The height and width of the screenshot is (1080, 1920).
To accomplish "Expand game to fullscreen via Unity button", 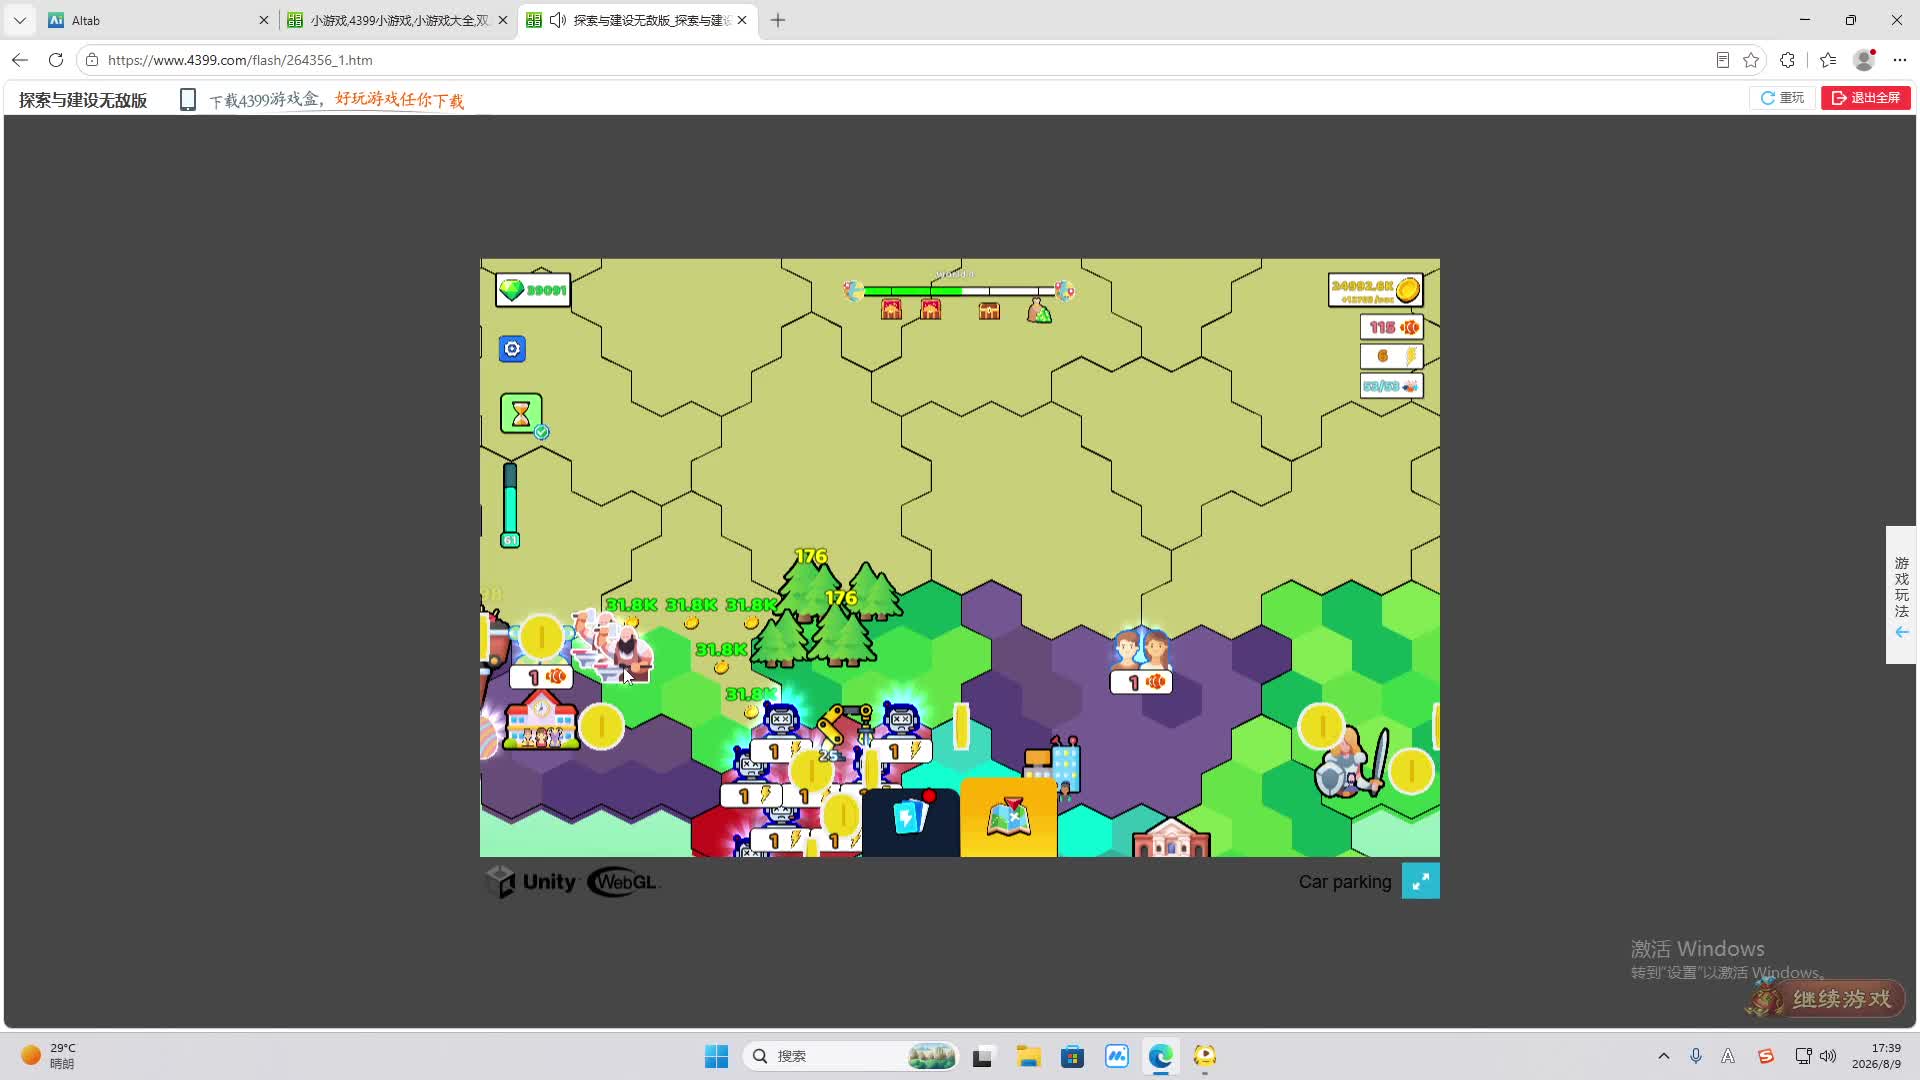I will [1420, 881].
